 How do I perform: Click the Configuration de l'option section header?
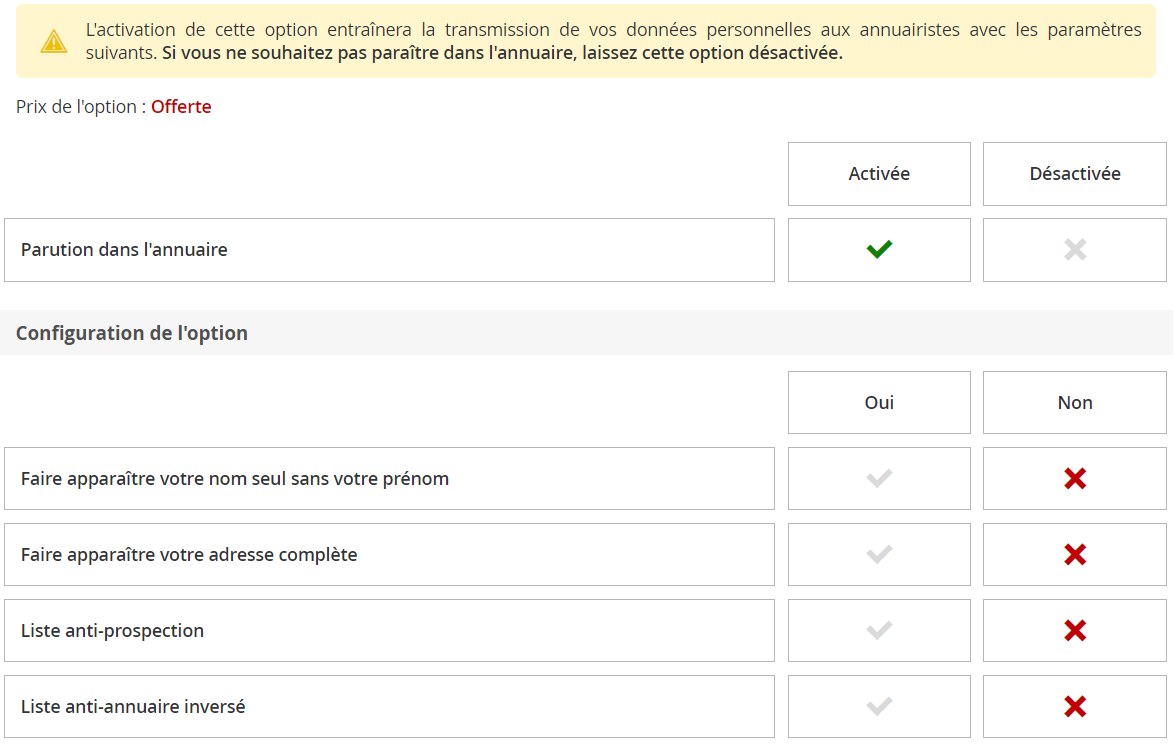point(132,334)
